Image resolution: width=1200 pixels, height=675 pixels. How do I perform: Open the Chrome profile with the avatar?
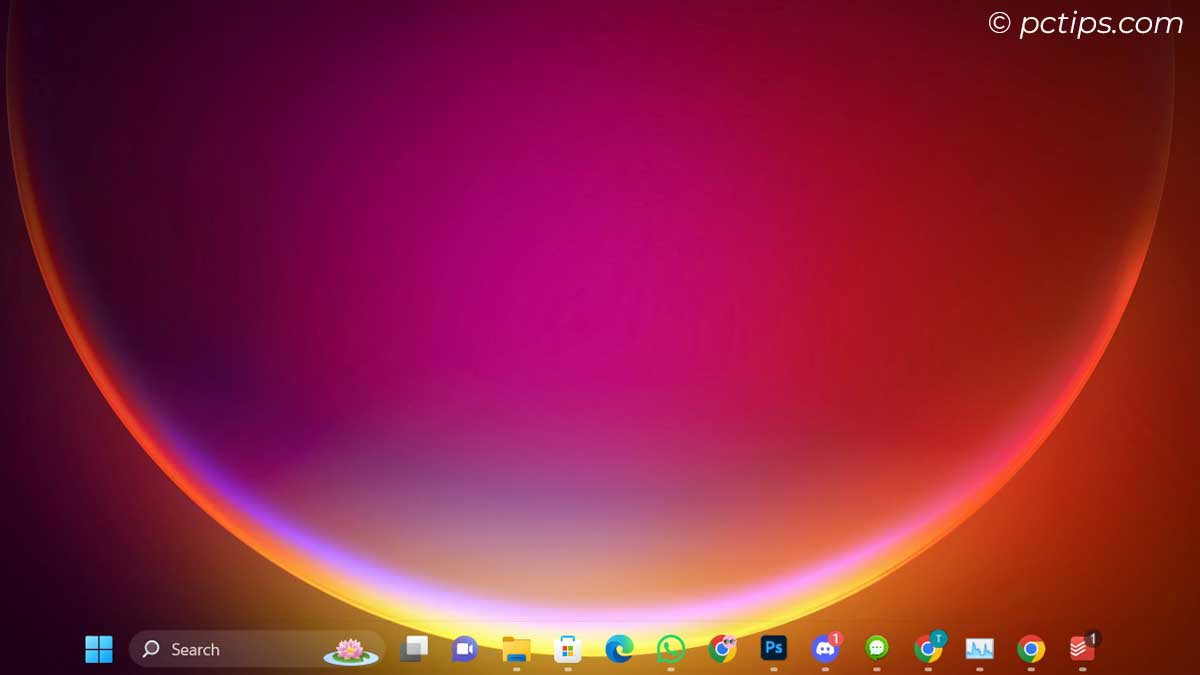coord(724,649)
